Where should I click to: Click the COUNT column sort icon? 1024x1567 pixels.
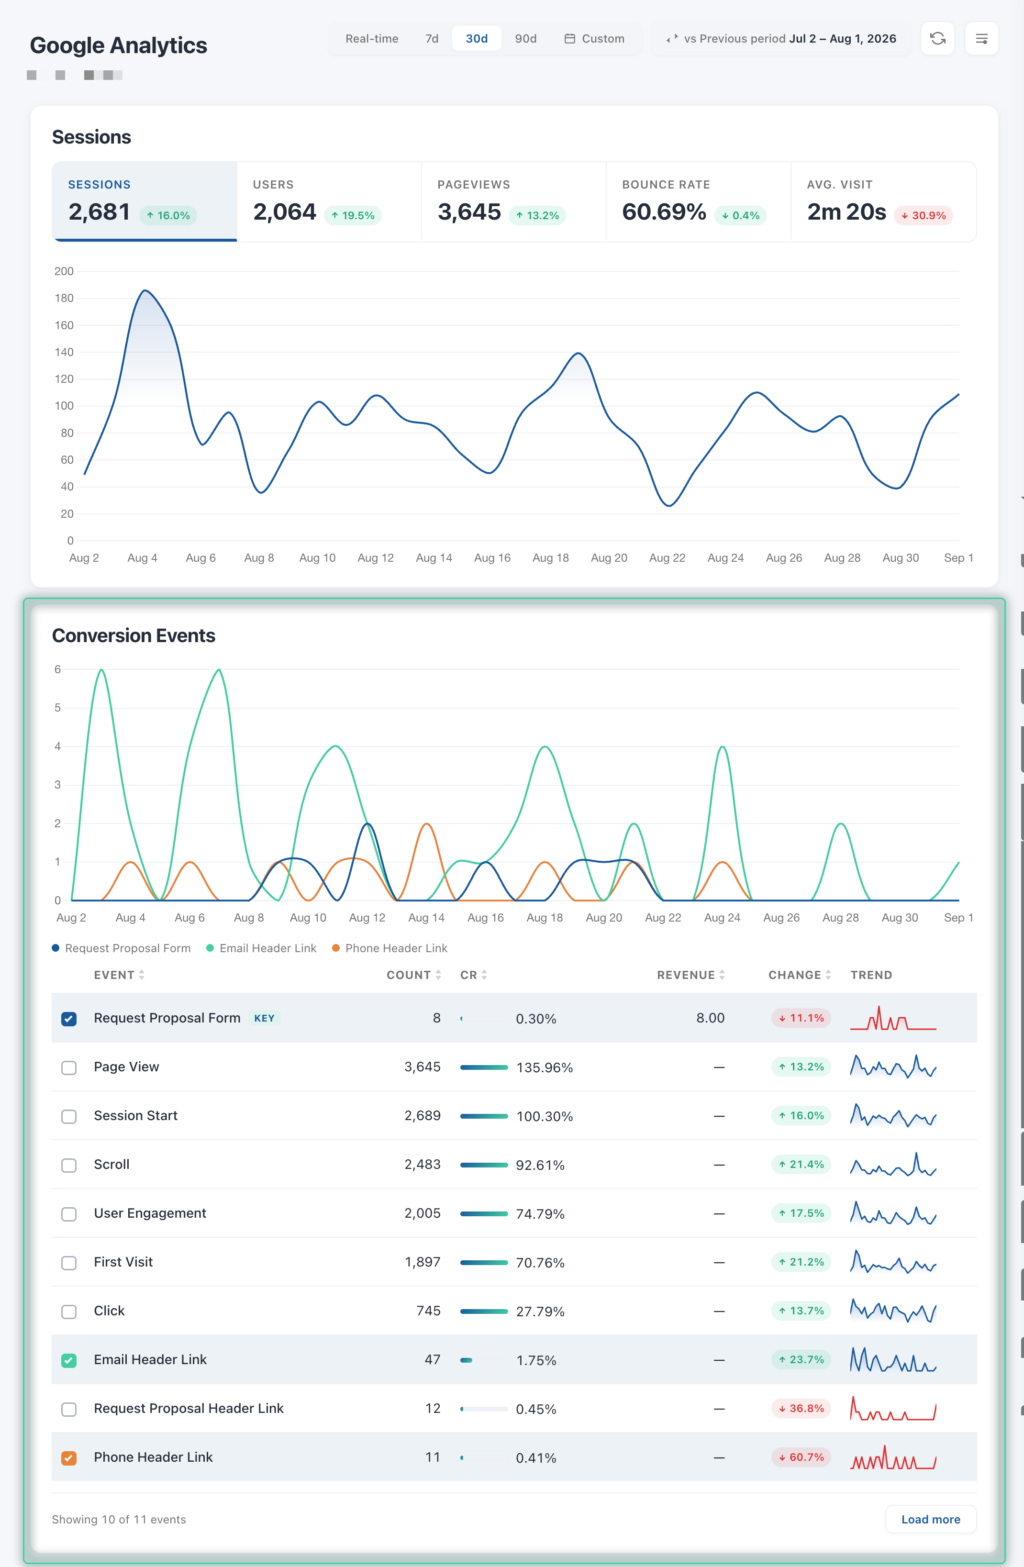(x=438, y=975)
